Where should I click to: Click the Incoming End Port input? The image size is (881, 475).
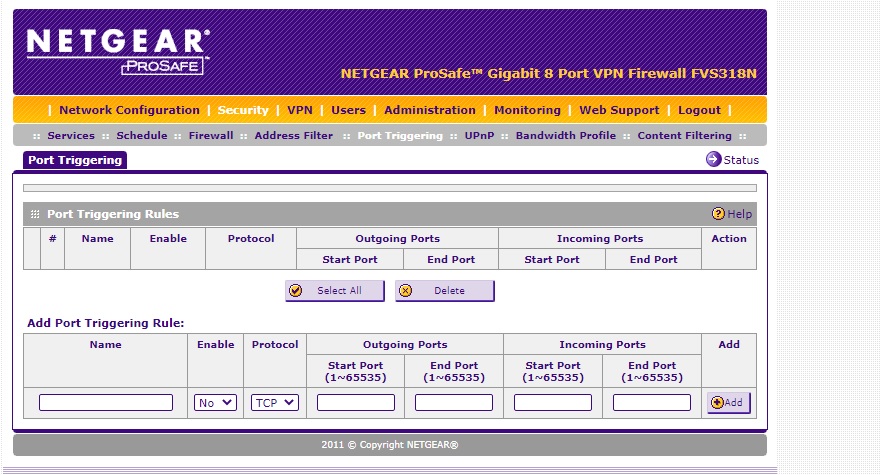pyautogui.click(x=652, y=402)
